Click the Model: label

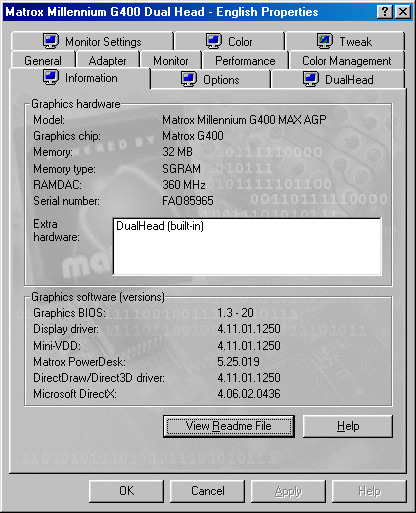click(49, 120)
